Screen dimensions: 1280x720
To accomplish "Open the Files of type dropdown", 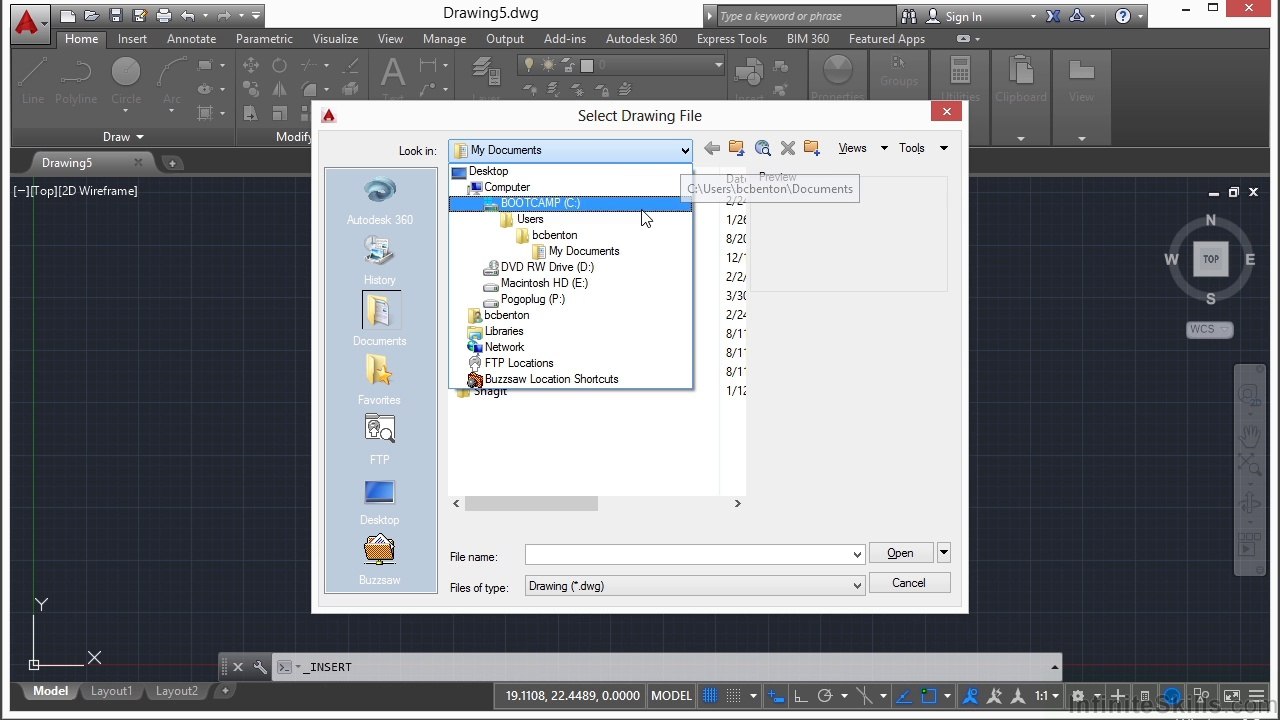I will 857,586.
